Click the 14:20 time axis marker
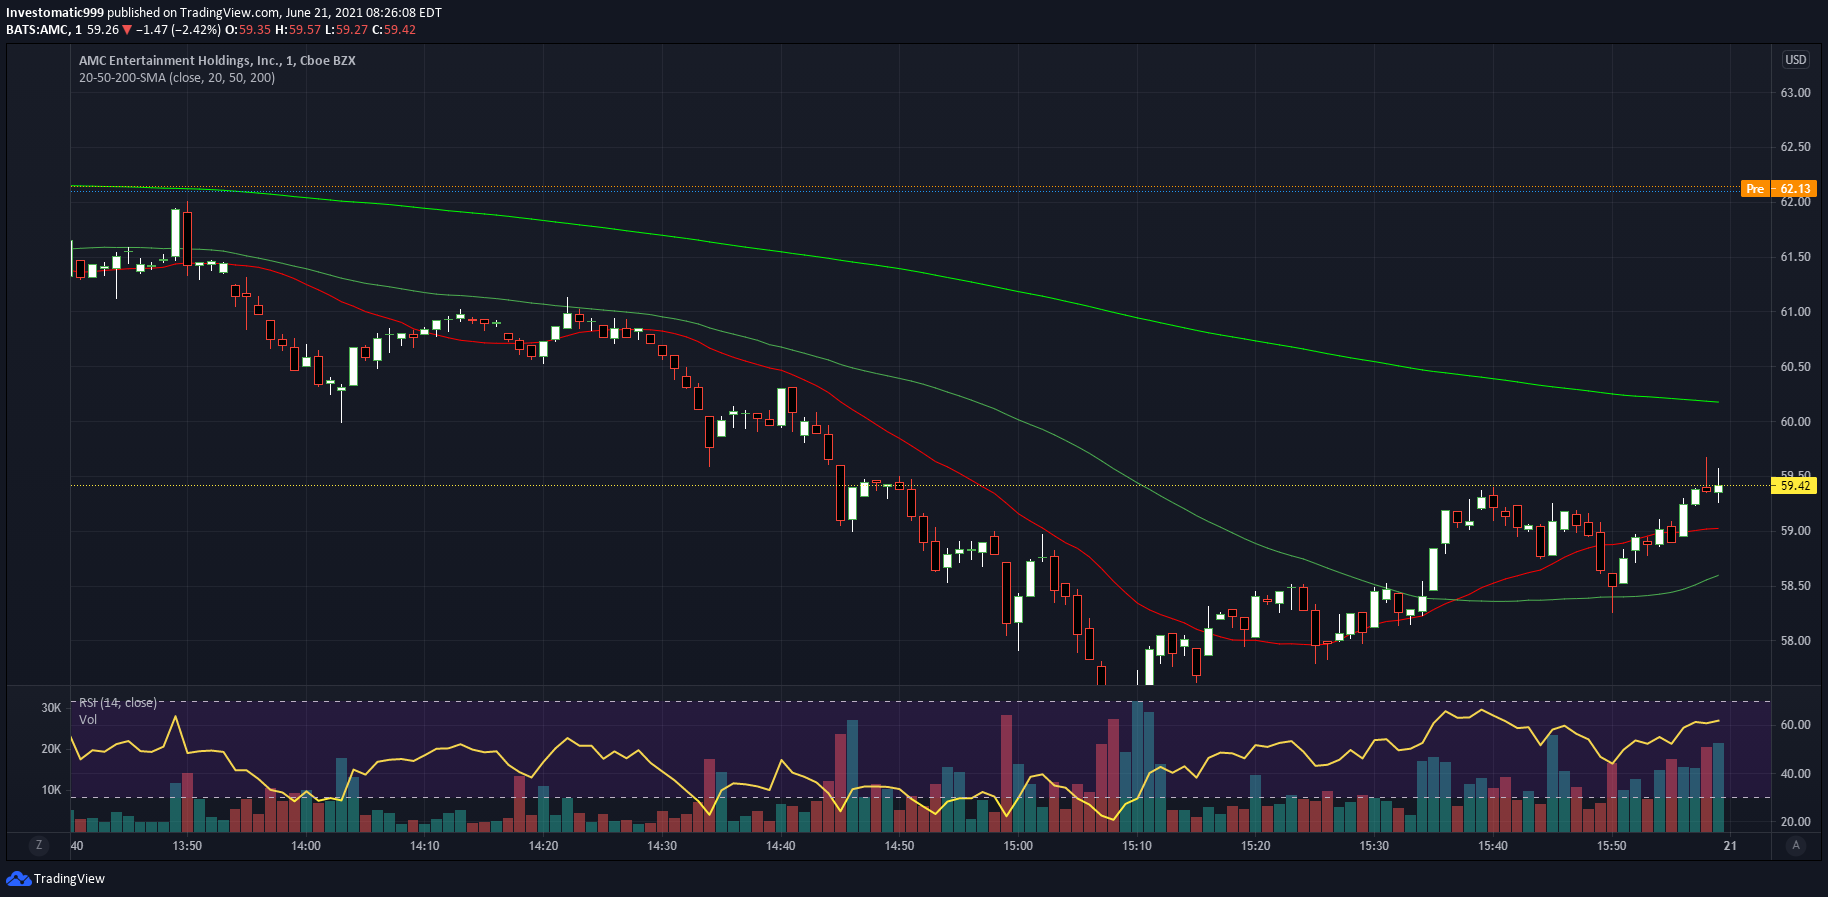Screen dimensions: 1828x897 [x=543, y=846]
